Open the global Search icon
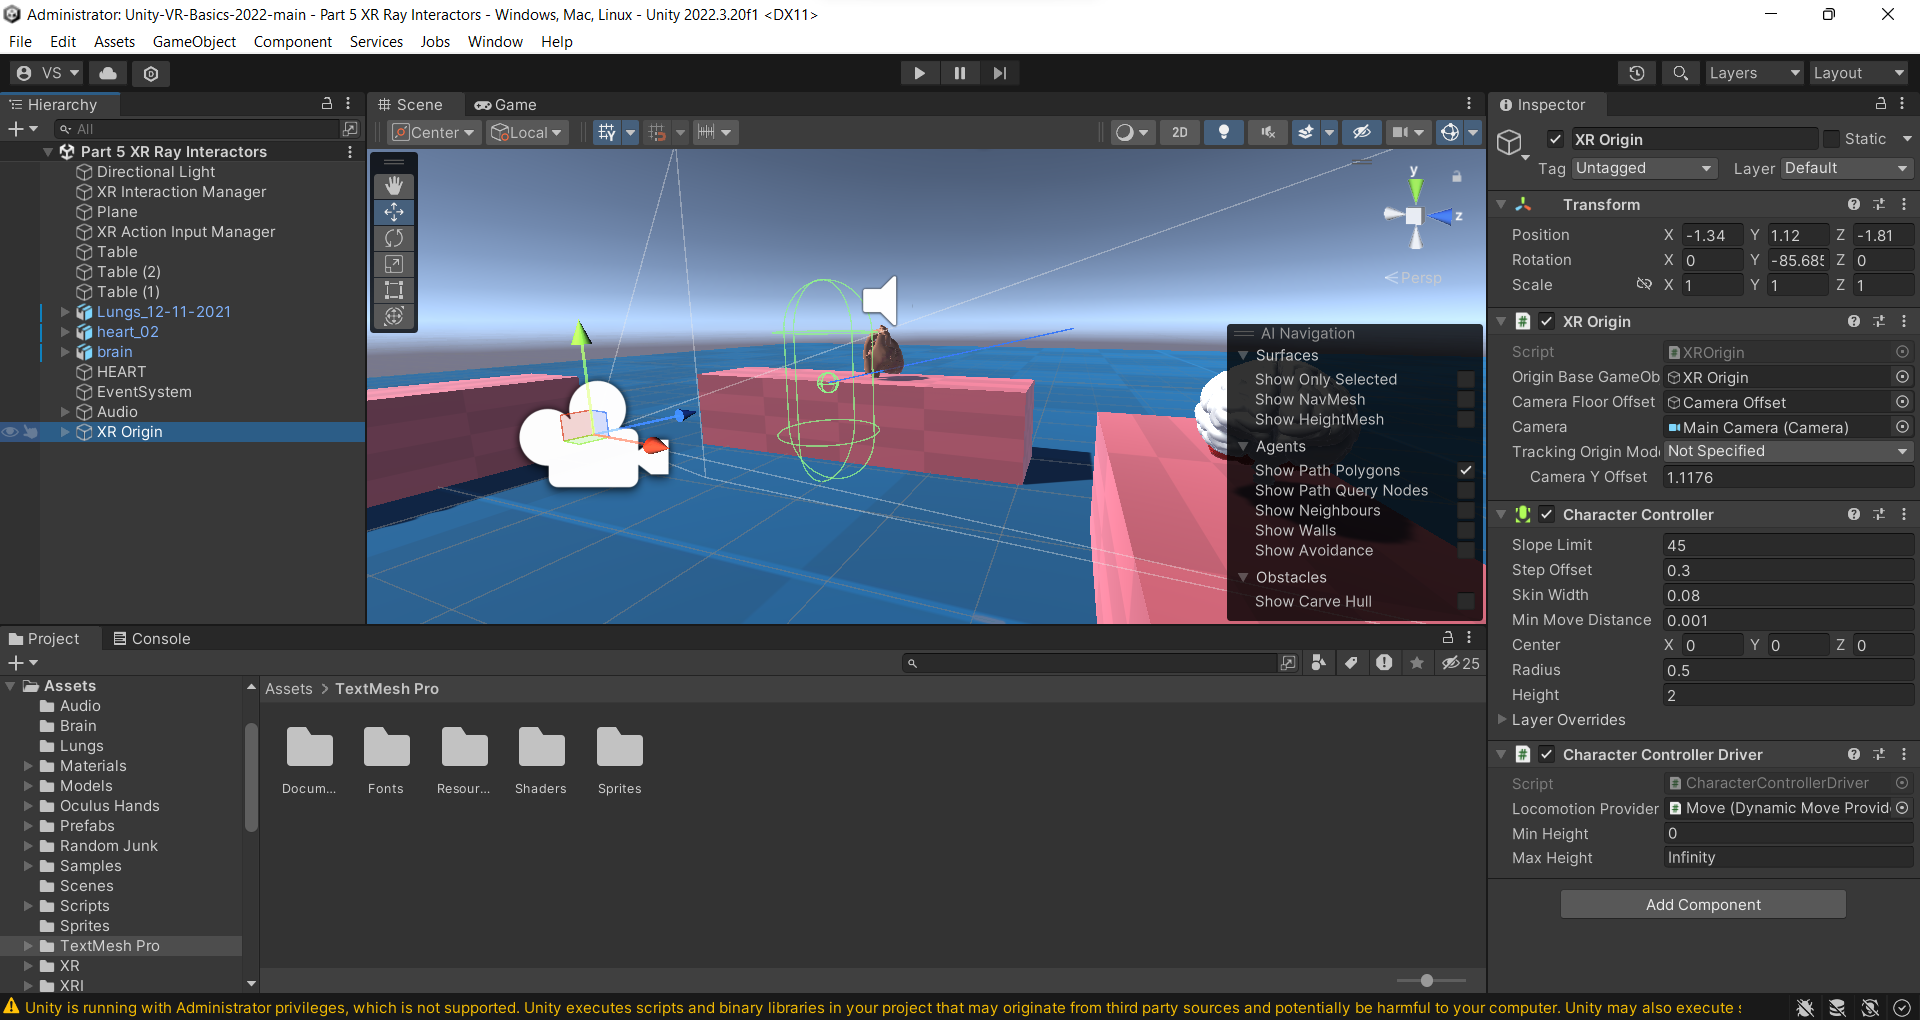Screen dimensions: 1920x1020 pos(1681,73)
